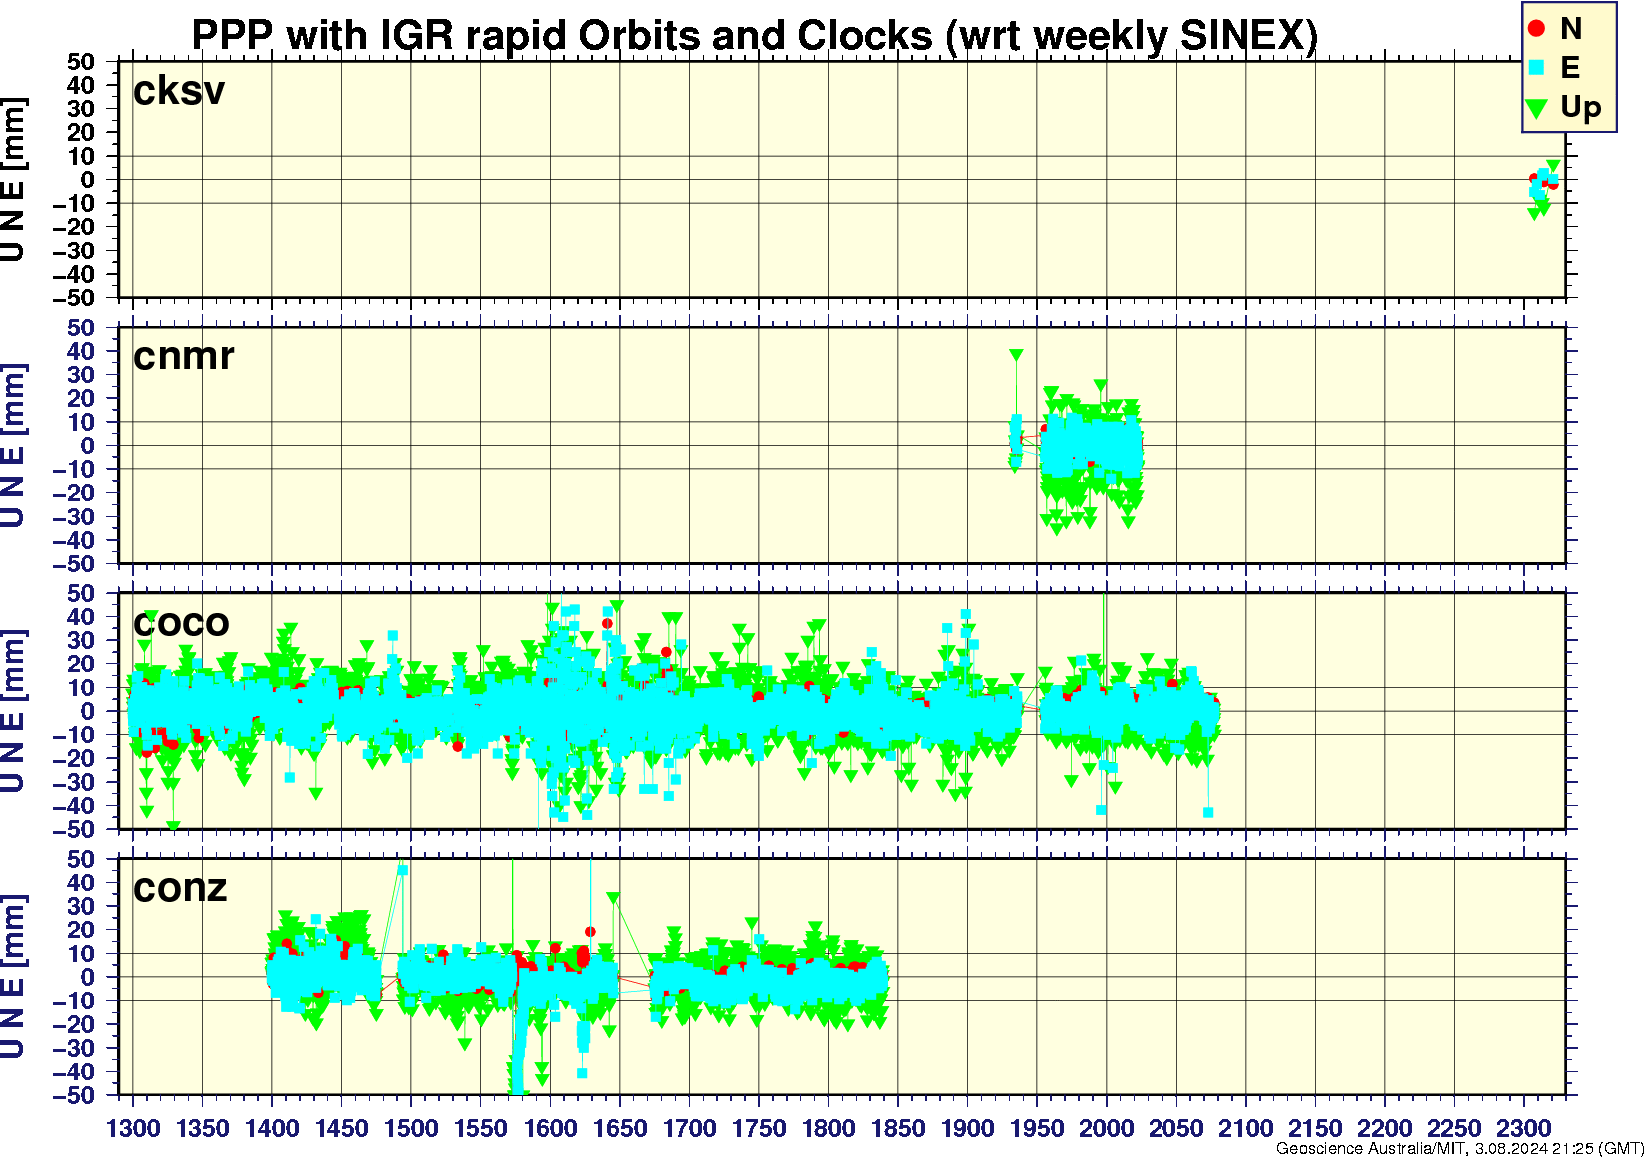
Task: Click y-axis label 50 of cksv panel
Action: pyautogui.click(x=82, y=62)
